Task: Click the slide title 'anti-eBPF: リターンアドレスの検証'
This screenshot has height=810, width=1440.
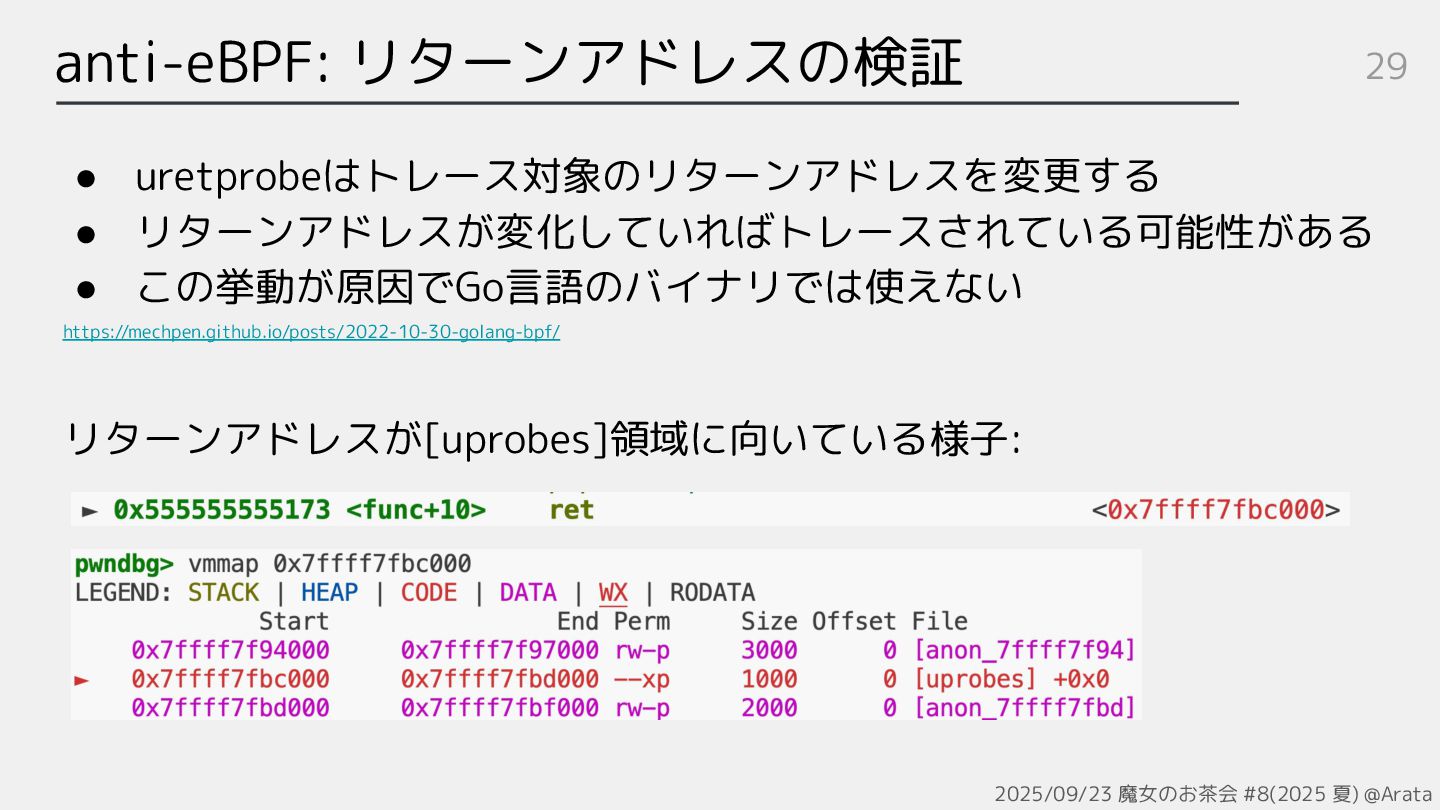Action: [x=509, y=63]
